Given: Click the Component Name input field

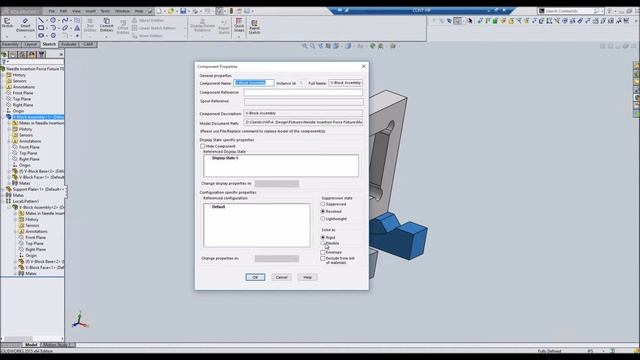Looking at the screenshot, I should 254,83.
